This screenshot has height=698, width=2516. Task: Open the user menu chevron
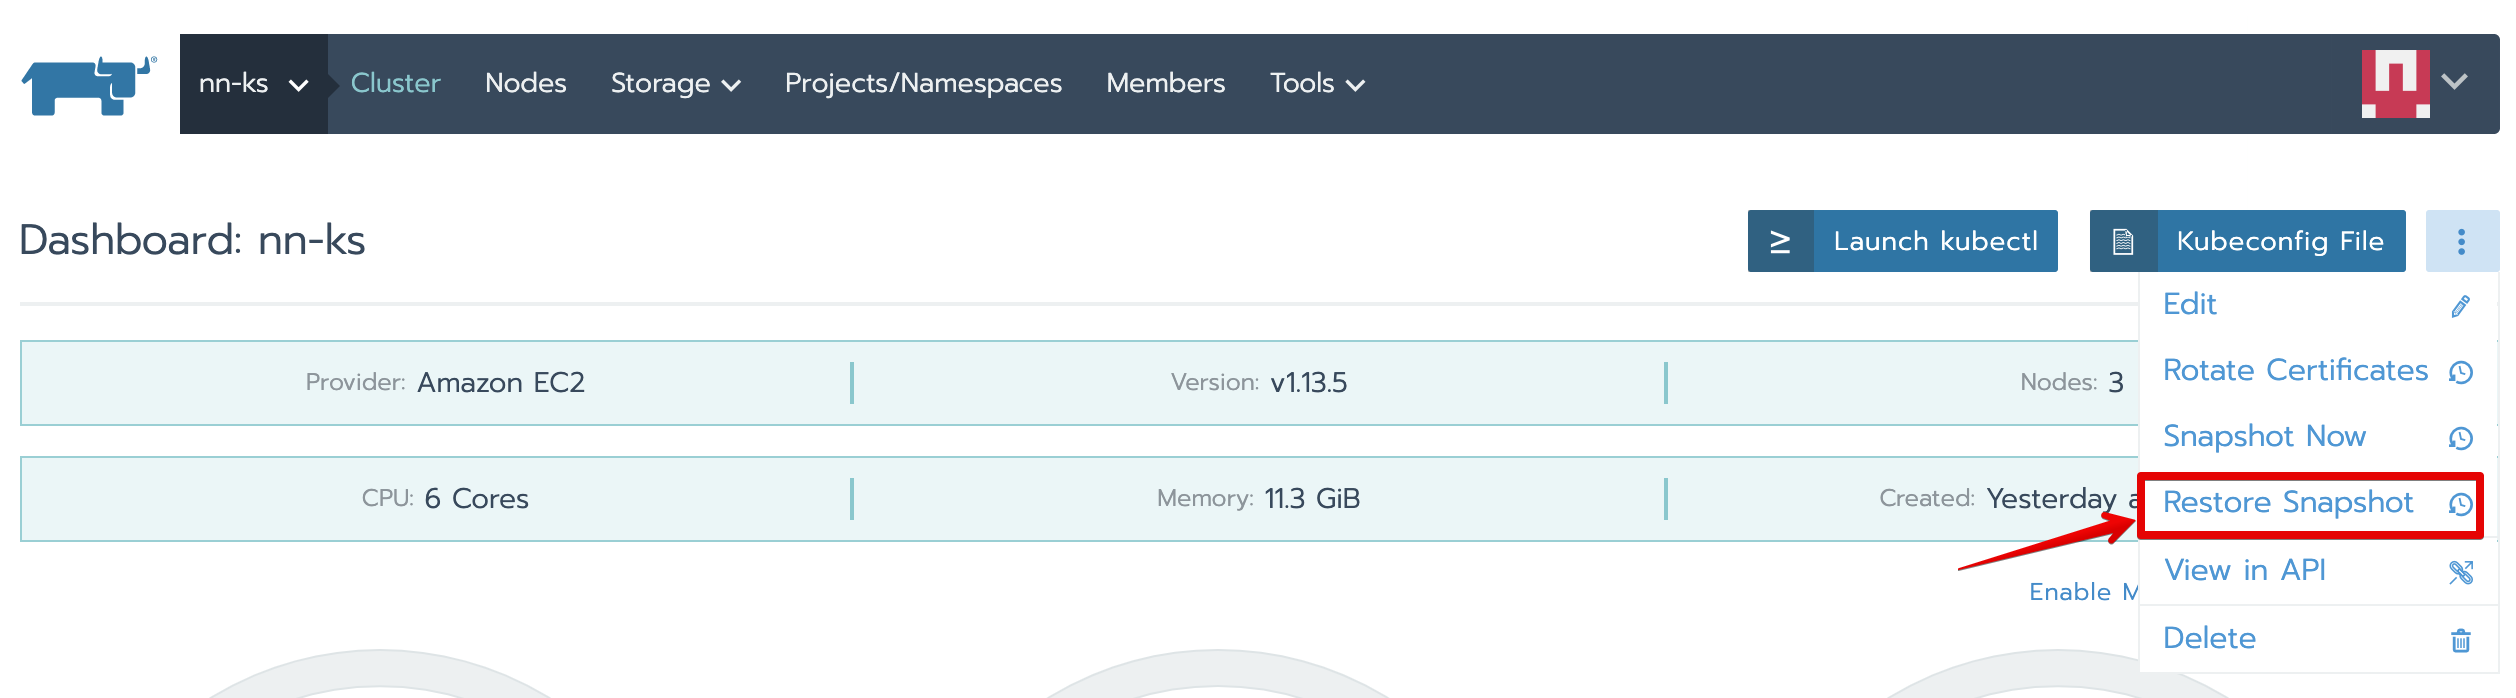pos(2454,82)
